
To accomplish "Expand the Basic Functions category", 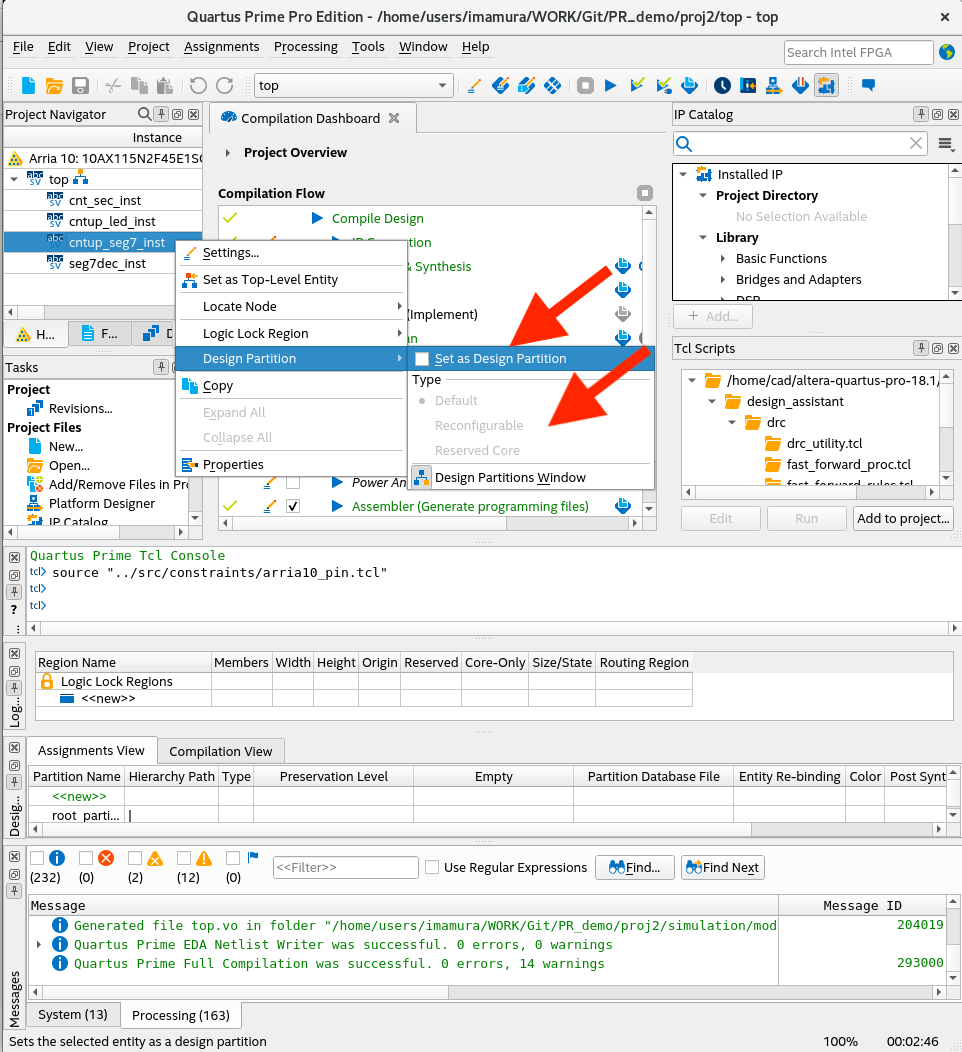I will (x=723, y=258).
